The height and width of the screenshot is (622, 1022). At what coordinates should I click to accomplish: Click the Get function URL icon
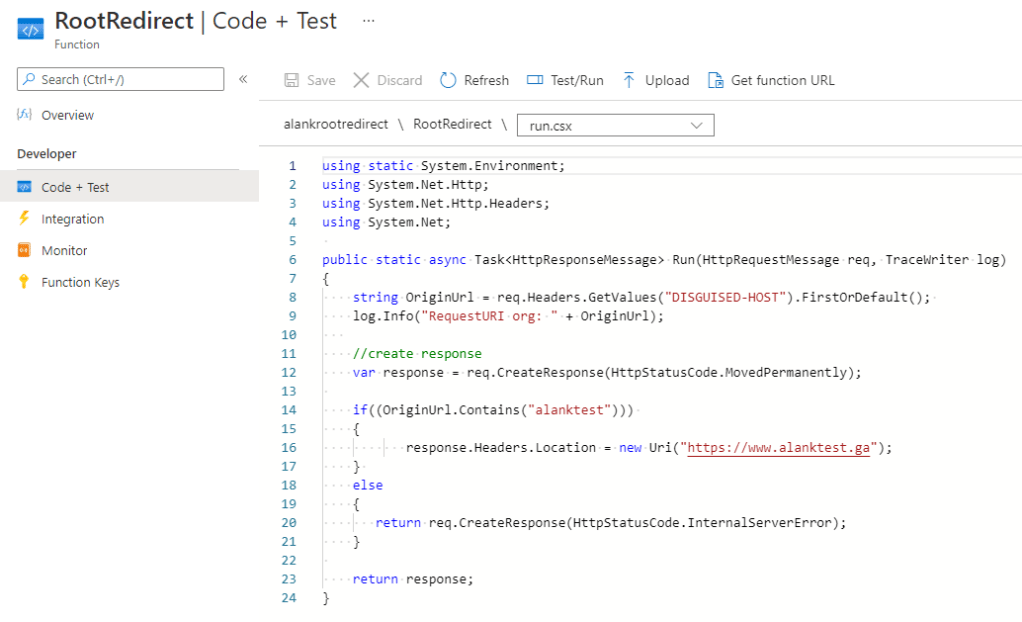point(715,80)
